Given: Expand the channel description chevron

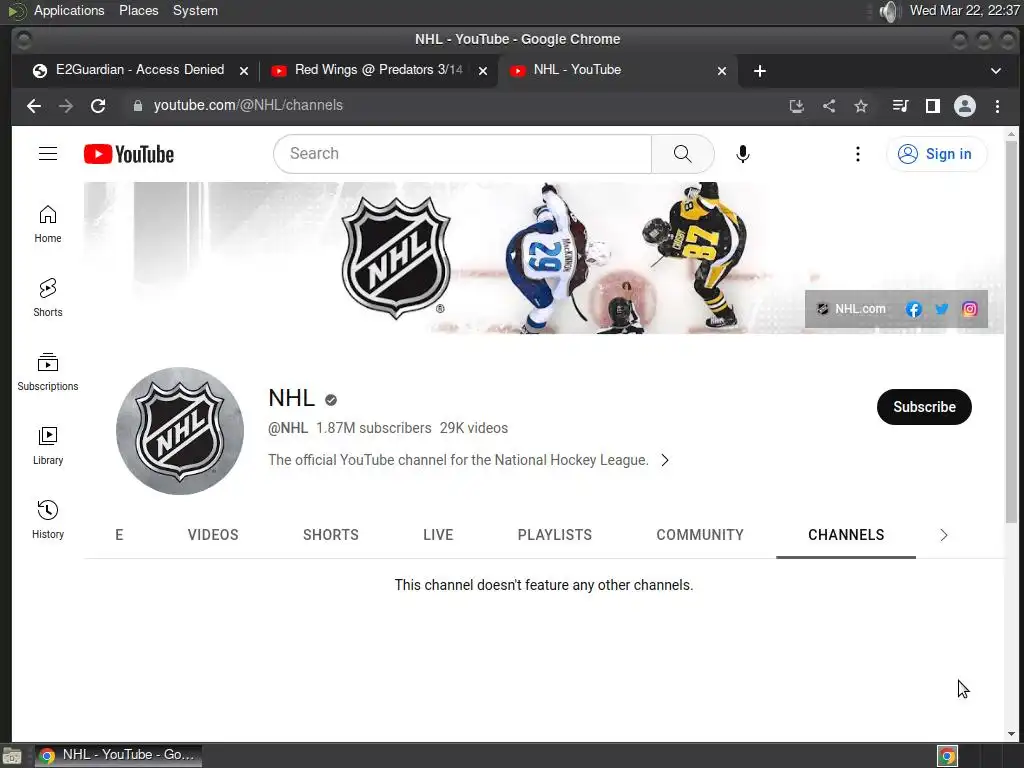Looking at the screenshot, I should pyautogui.click(x=665, y=460).
